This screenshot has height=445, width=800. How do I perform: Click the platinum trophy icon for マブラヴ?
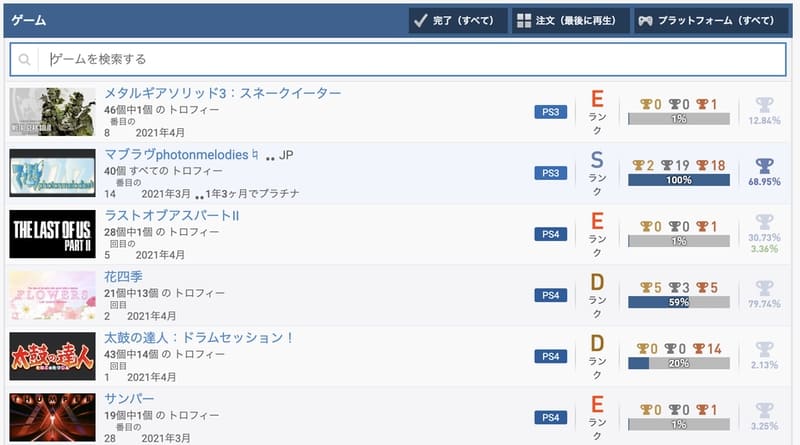tap(764, 165)
